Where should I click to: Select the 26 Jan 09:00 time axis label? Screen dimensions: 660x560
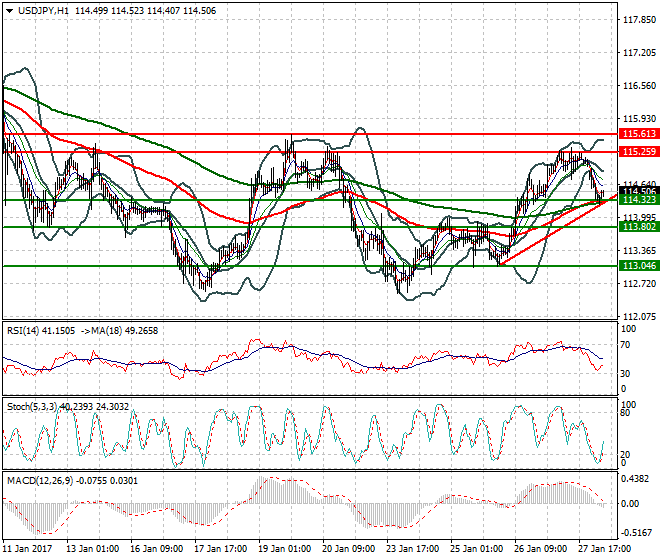tap(540, 549)
